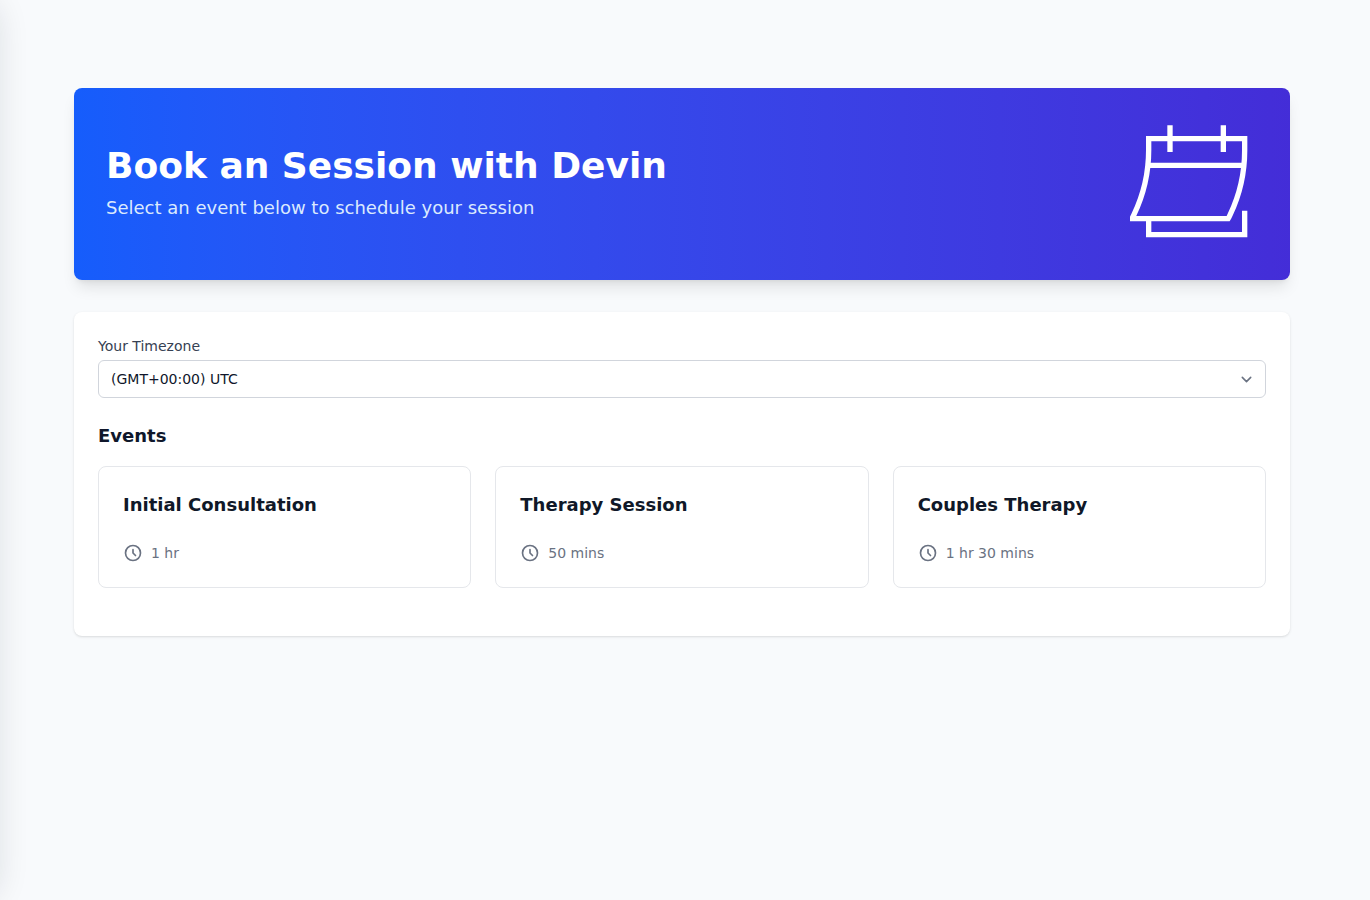Click inside the timezone selection field
The width and height of the screenshot is (1370, 900).
(x=600, y=379)
